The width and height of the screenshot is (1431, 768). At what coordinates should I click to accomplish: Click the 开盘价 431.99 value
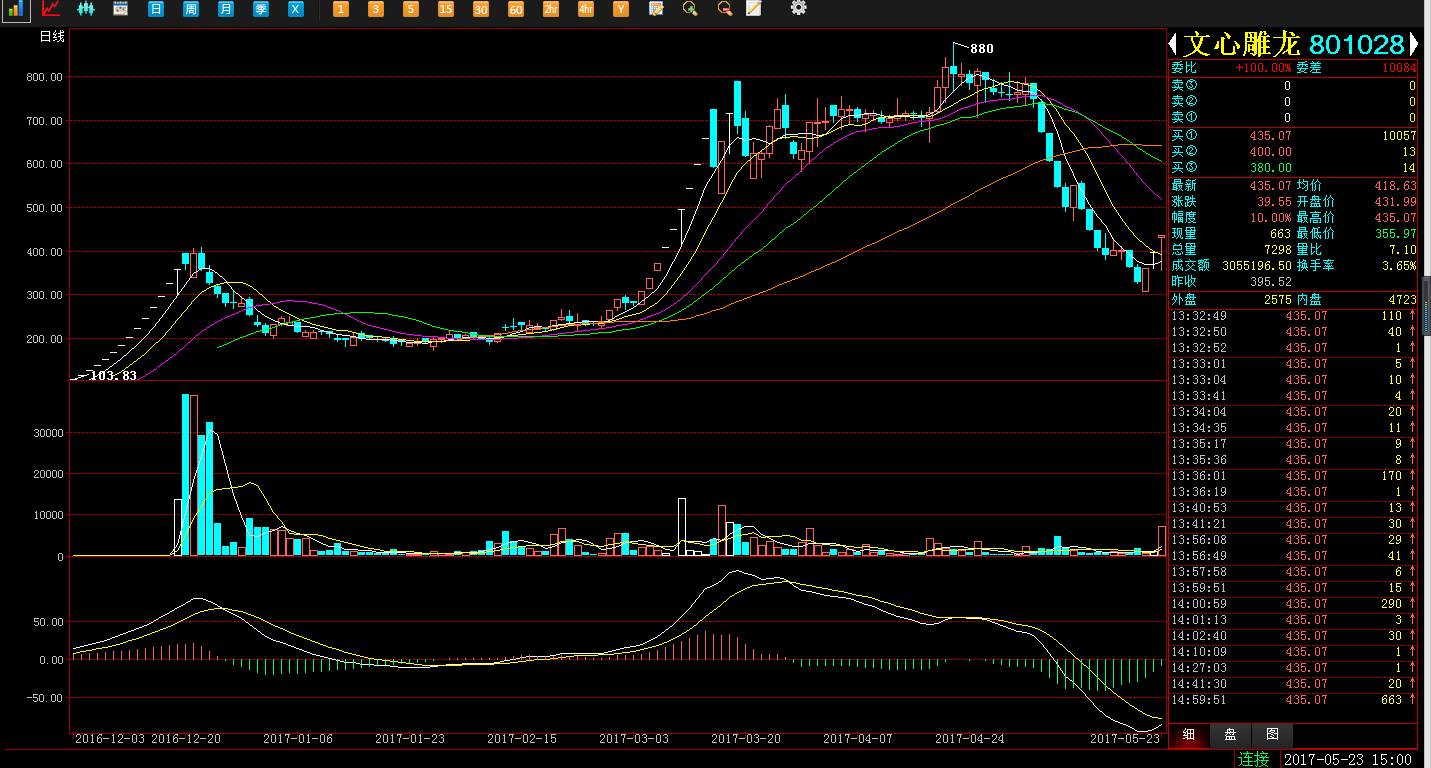click(1395, 201)
